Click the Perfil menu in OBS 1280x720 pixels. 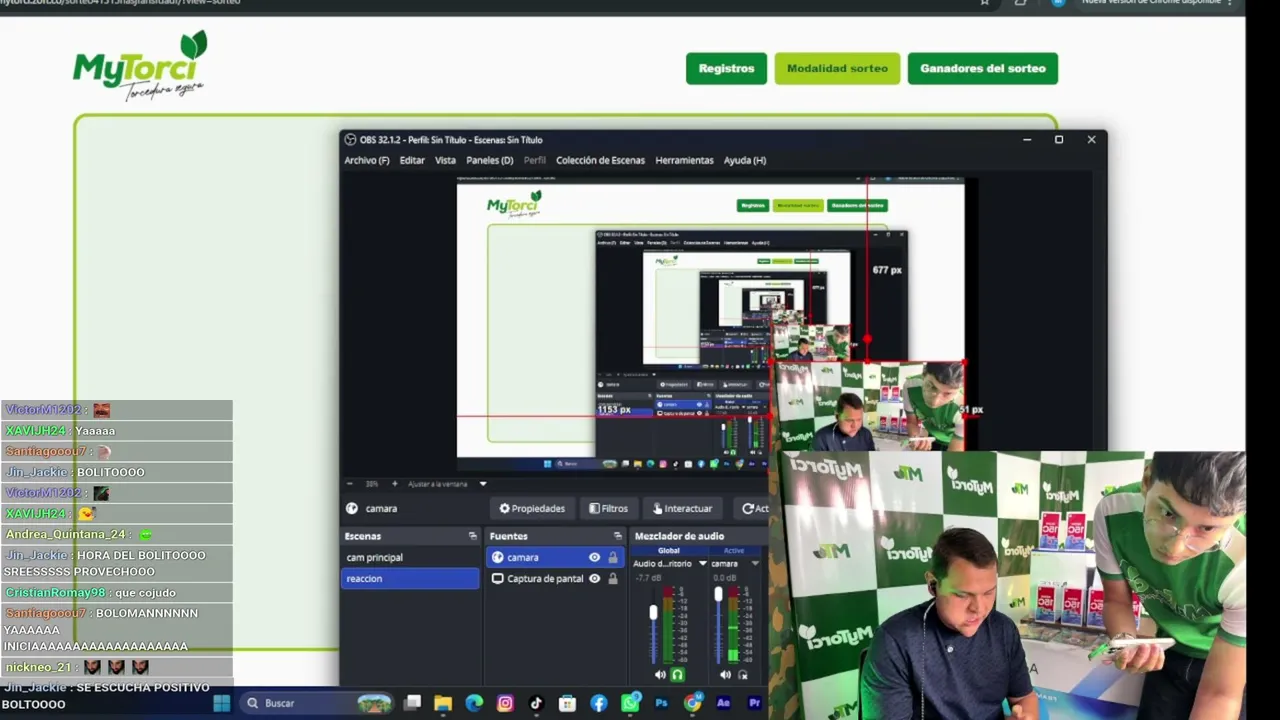click(535, 160)
